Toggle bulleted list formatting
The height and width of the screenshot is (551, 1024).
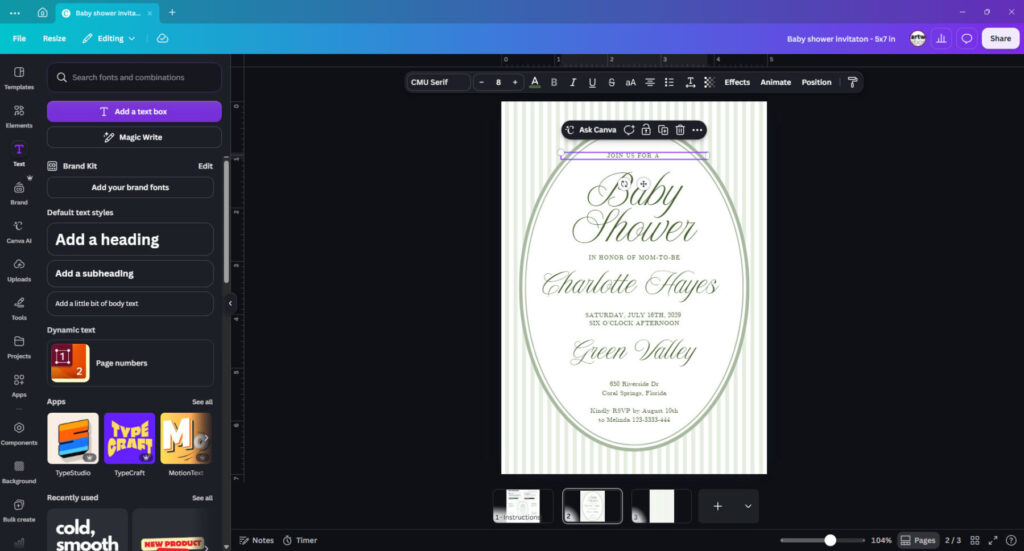pos(669,82)
